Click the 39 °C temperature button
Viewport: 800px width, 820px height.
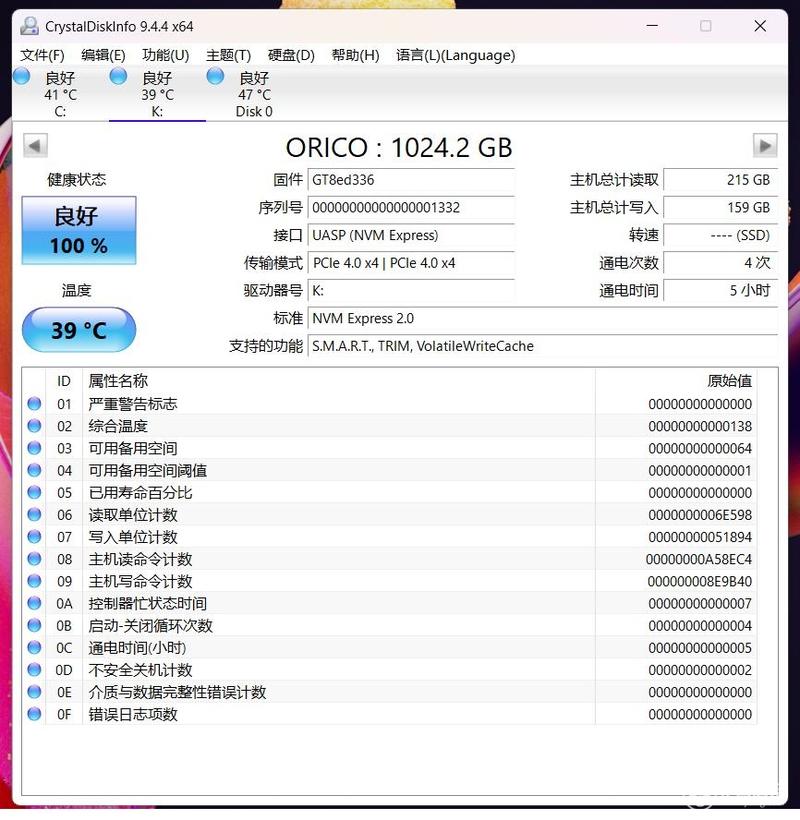[79, 330]
